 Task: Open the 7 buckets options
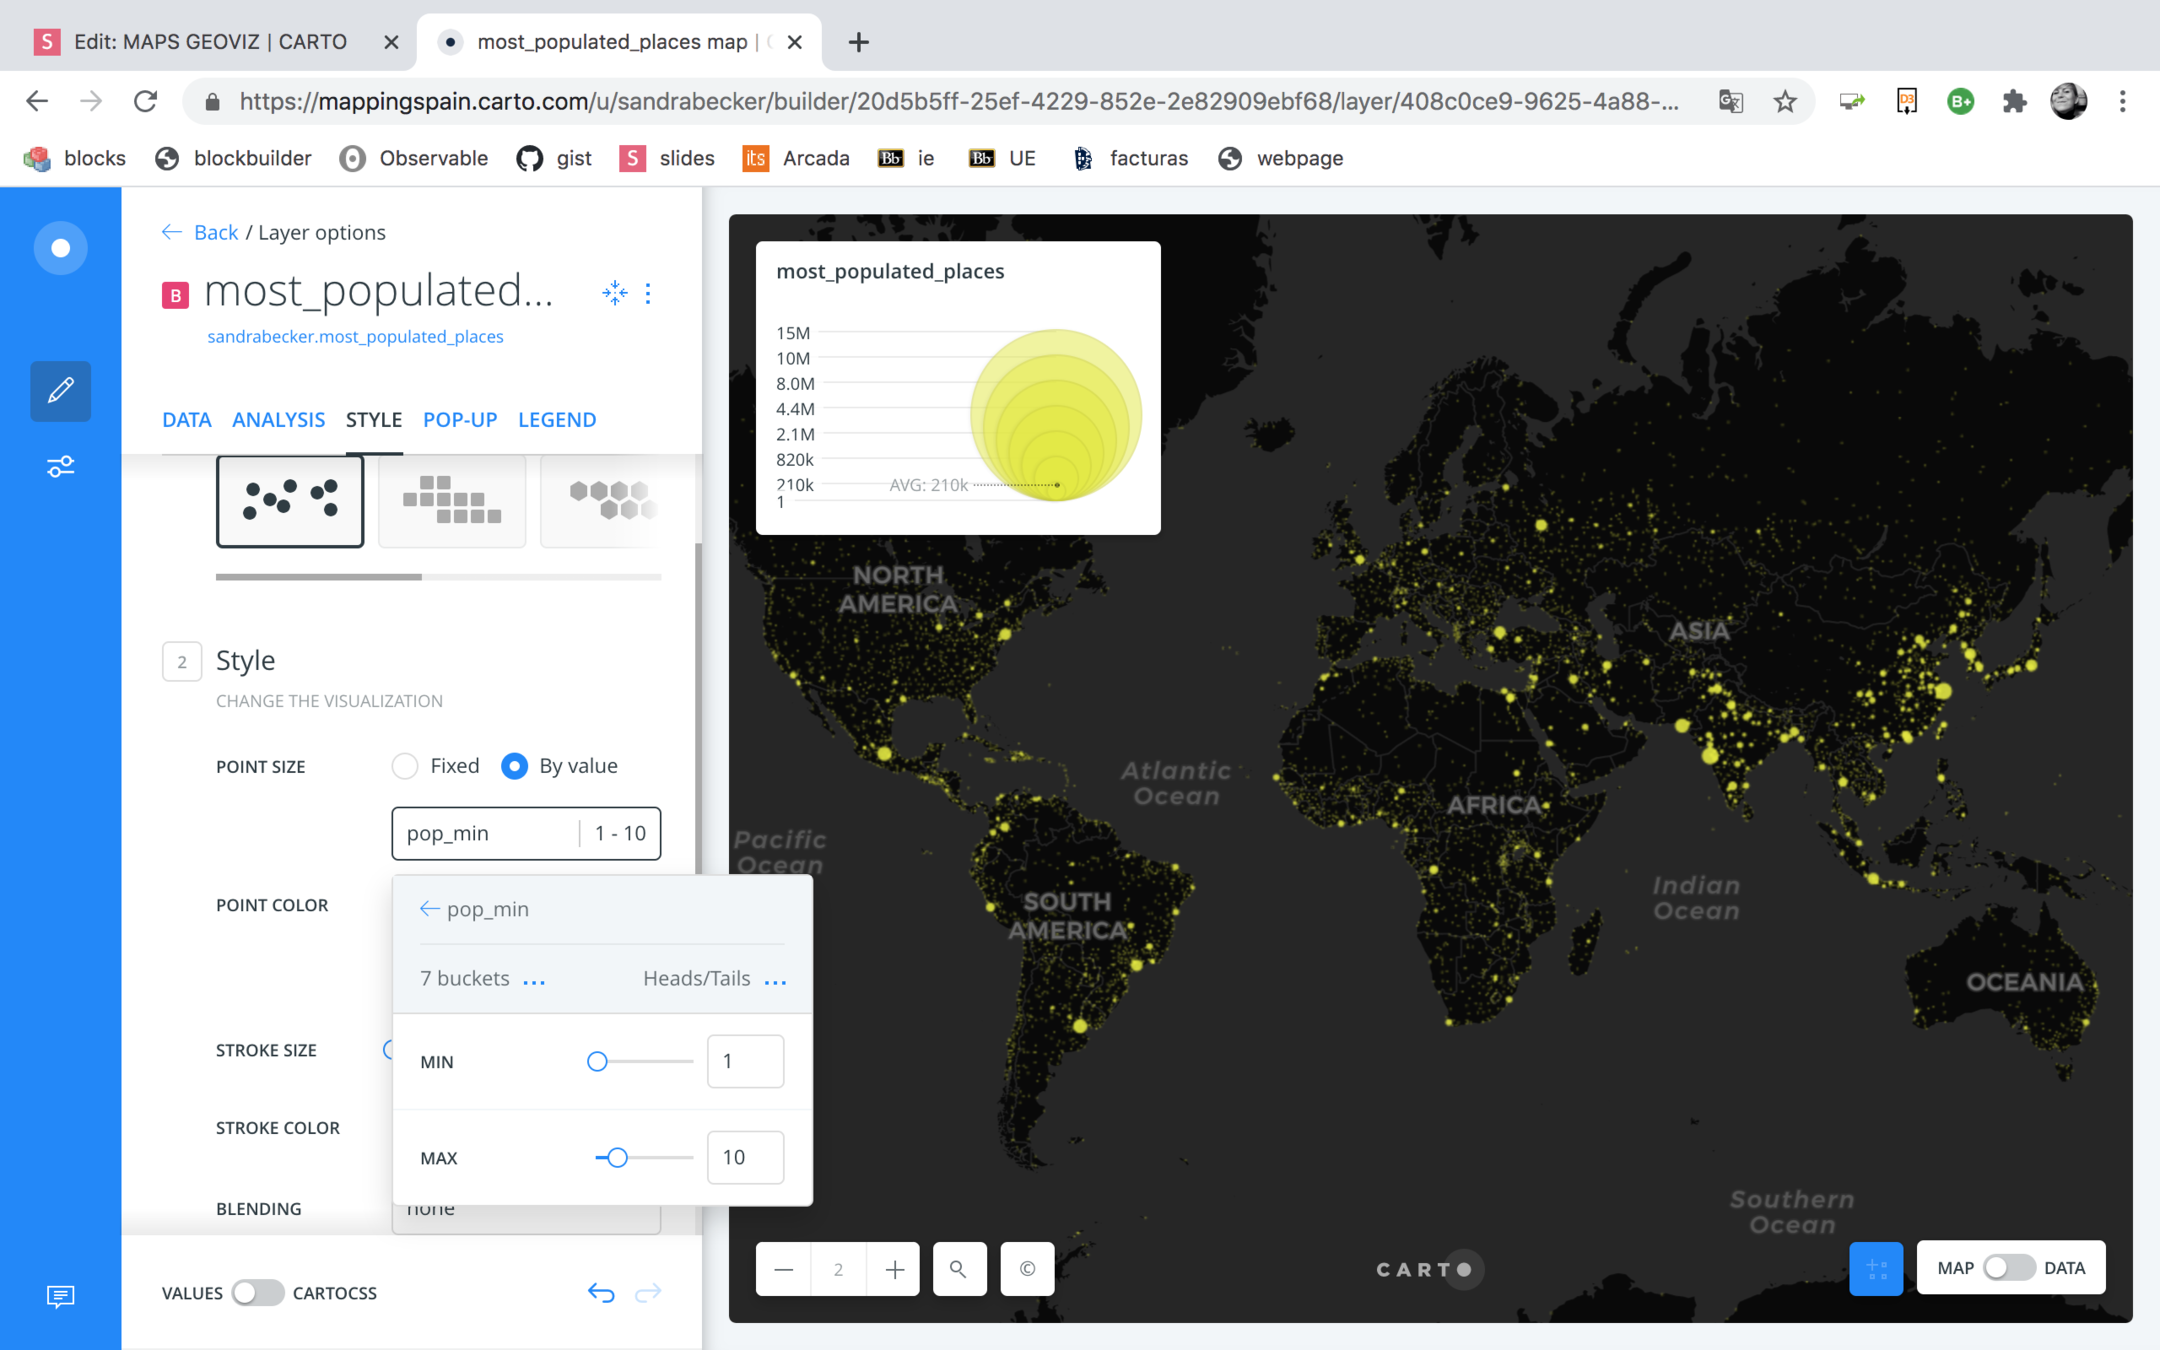[x=534, y=980]
